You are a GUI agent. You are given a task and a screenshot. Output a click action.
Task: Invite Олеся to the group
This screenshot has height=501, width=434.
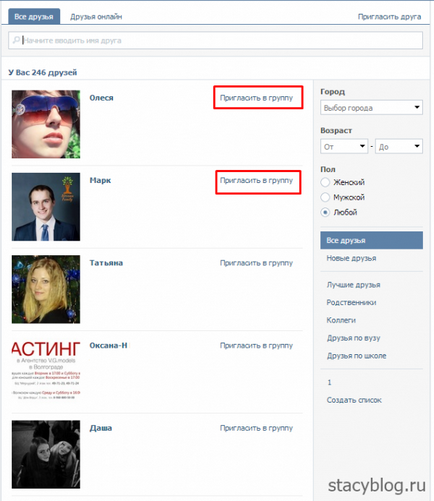256,98
